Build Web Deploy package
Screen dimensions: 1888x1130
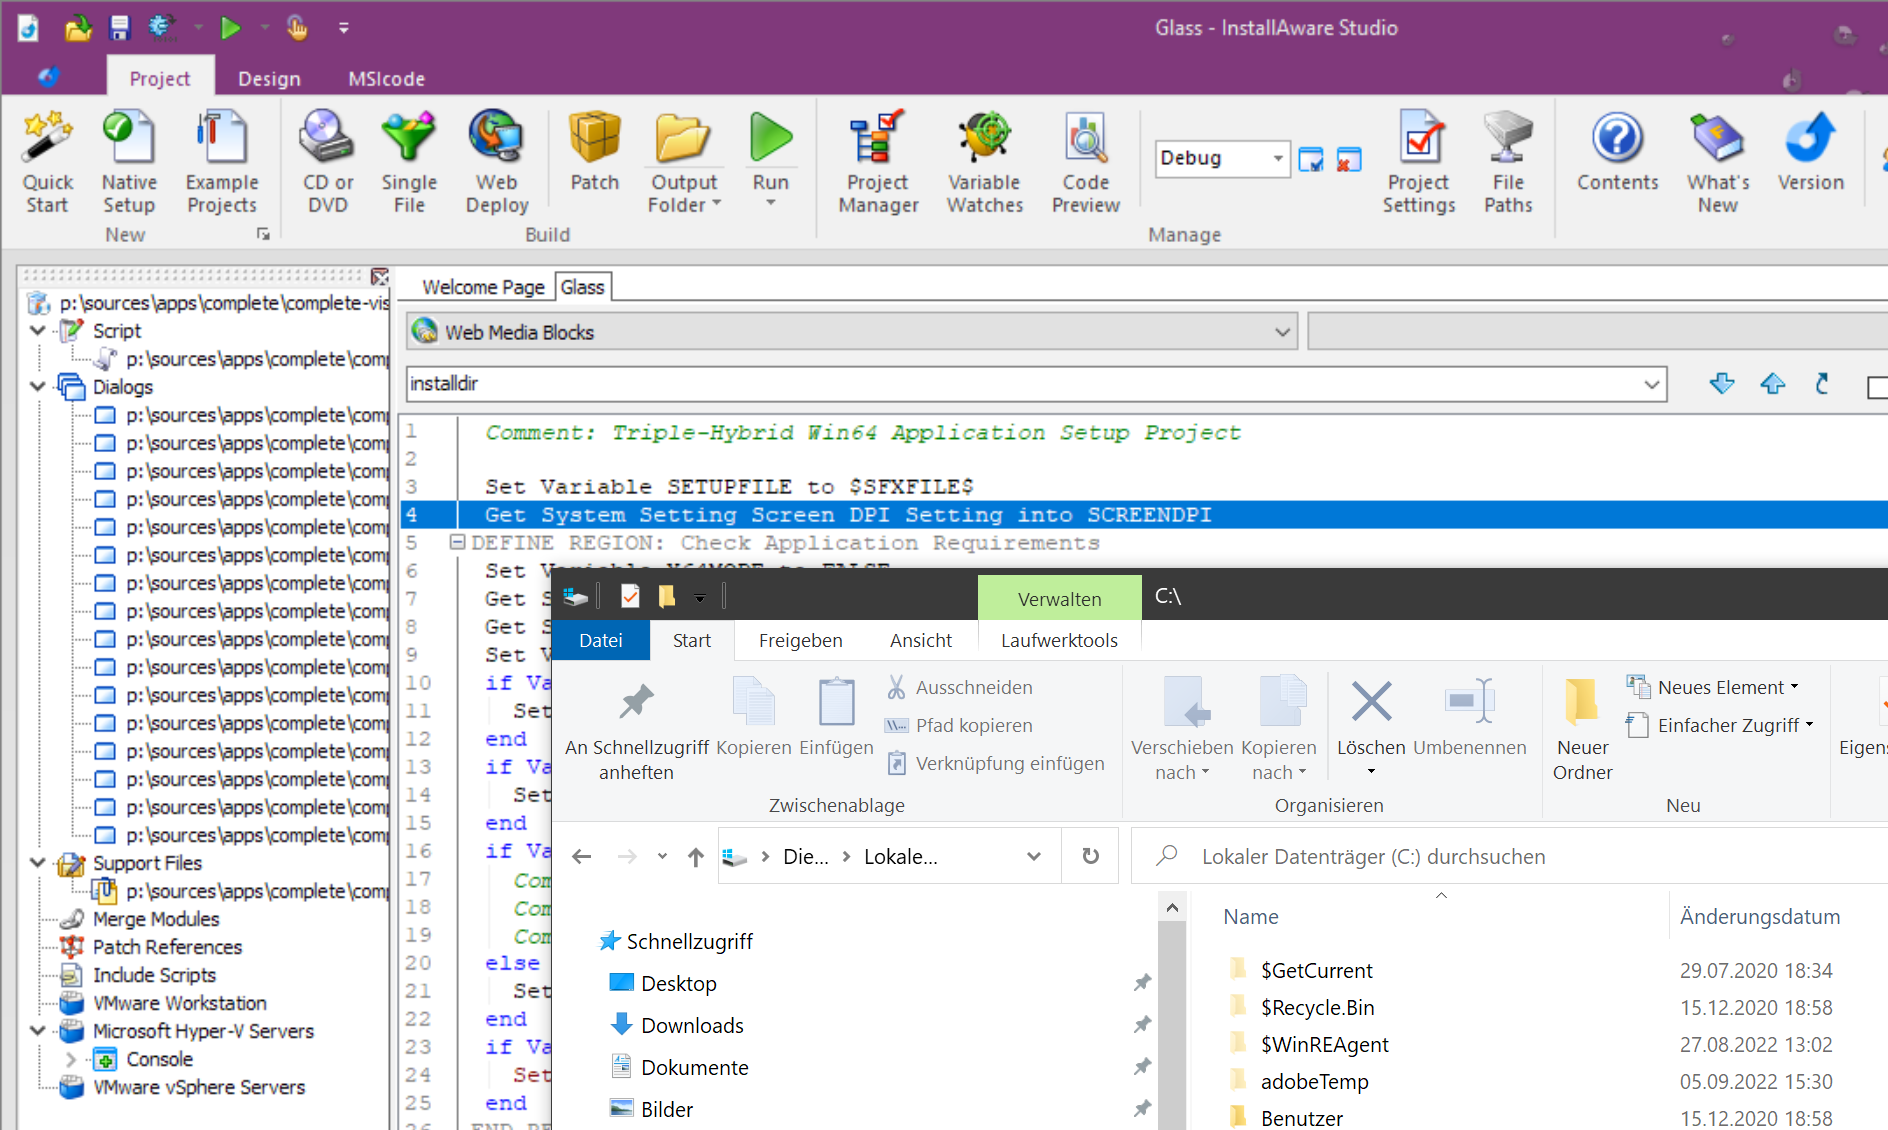tap(496, 162)
